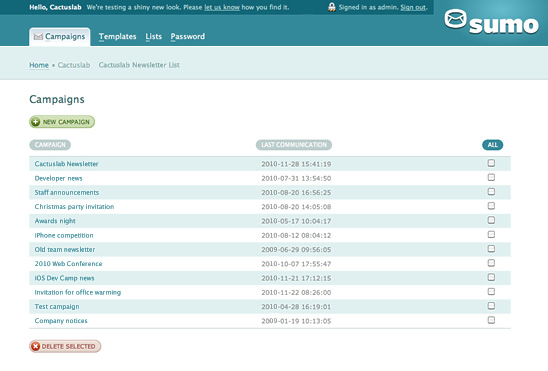Click date 2010-07-31 13:54:50
Screen dimensions: 548x371
pyautogui.click(x=296, y=179)
